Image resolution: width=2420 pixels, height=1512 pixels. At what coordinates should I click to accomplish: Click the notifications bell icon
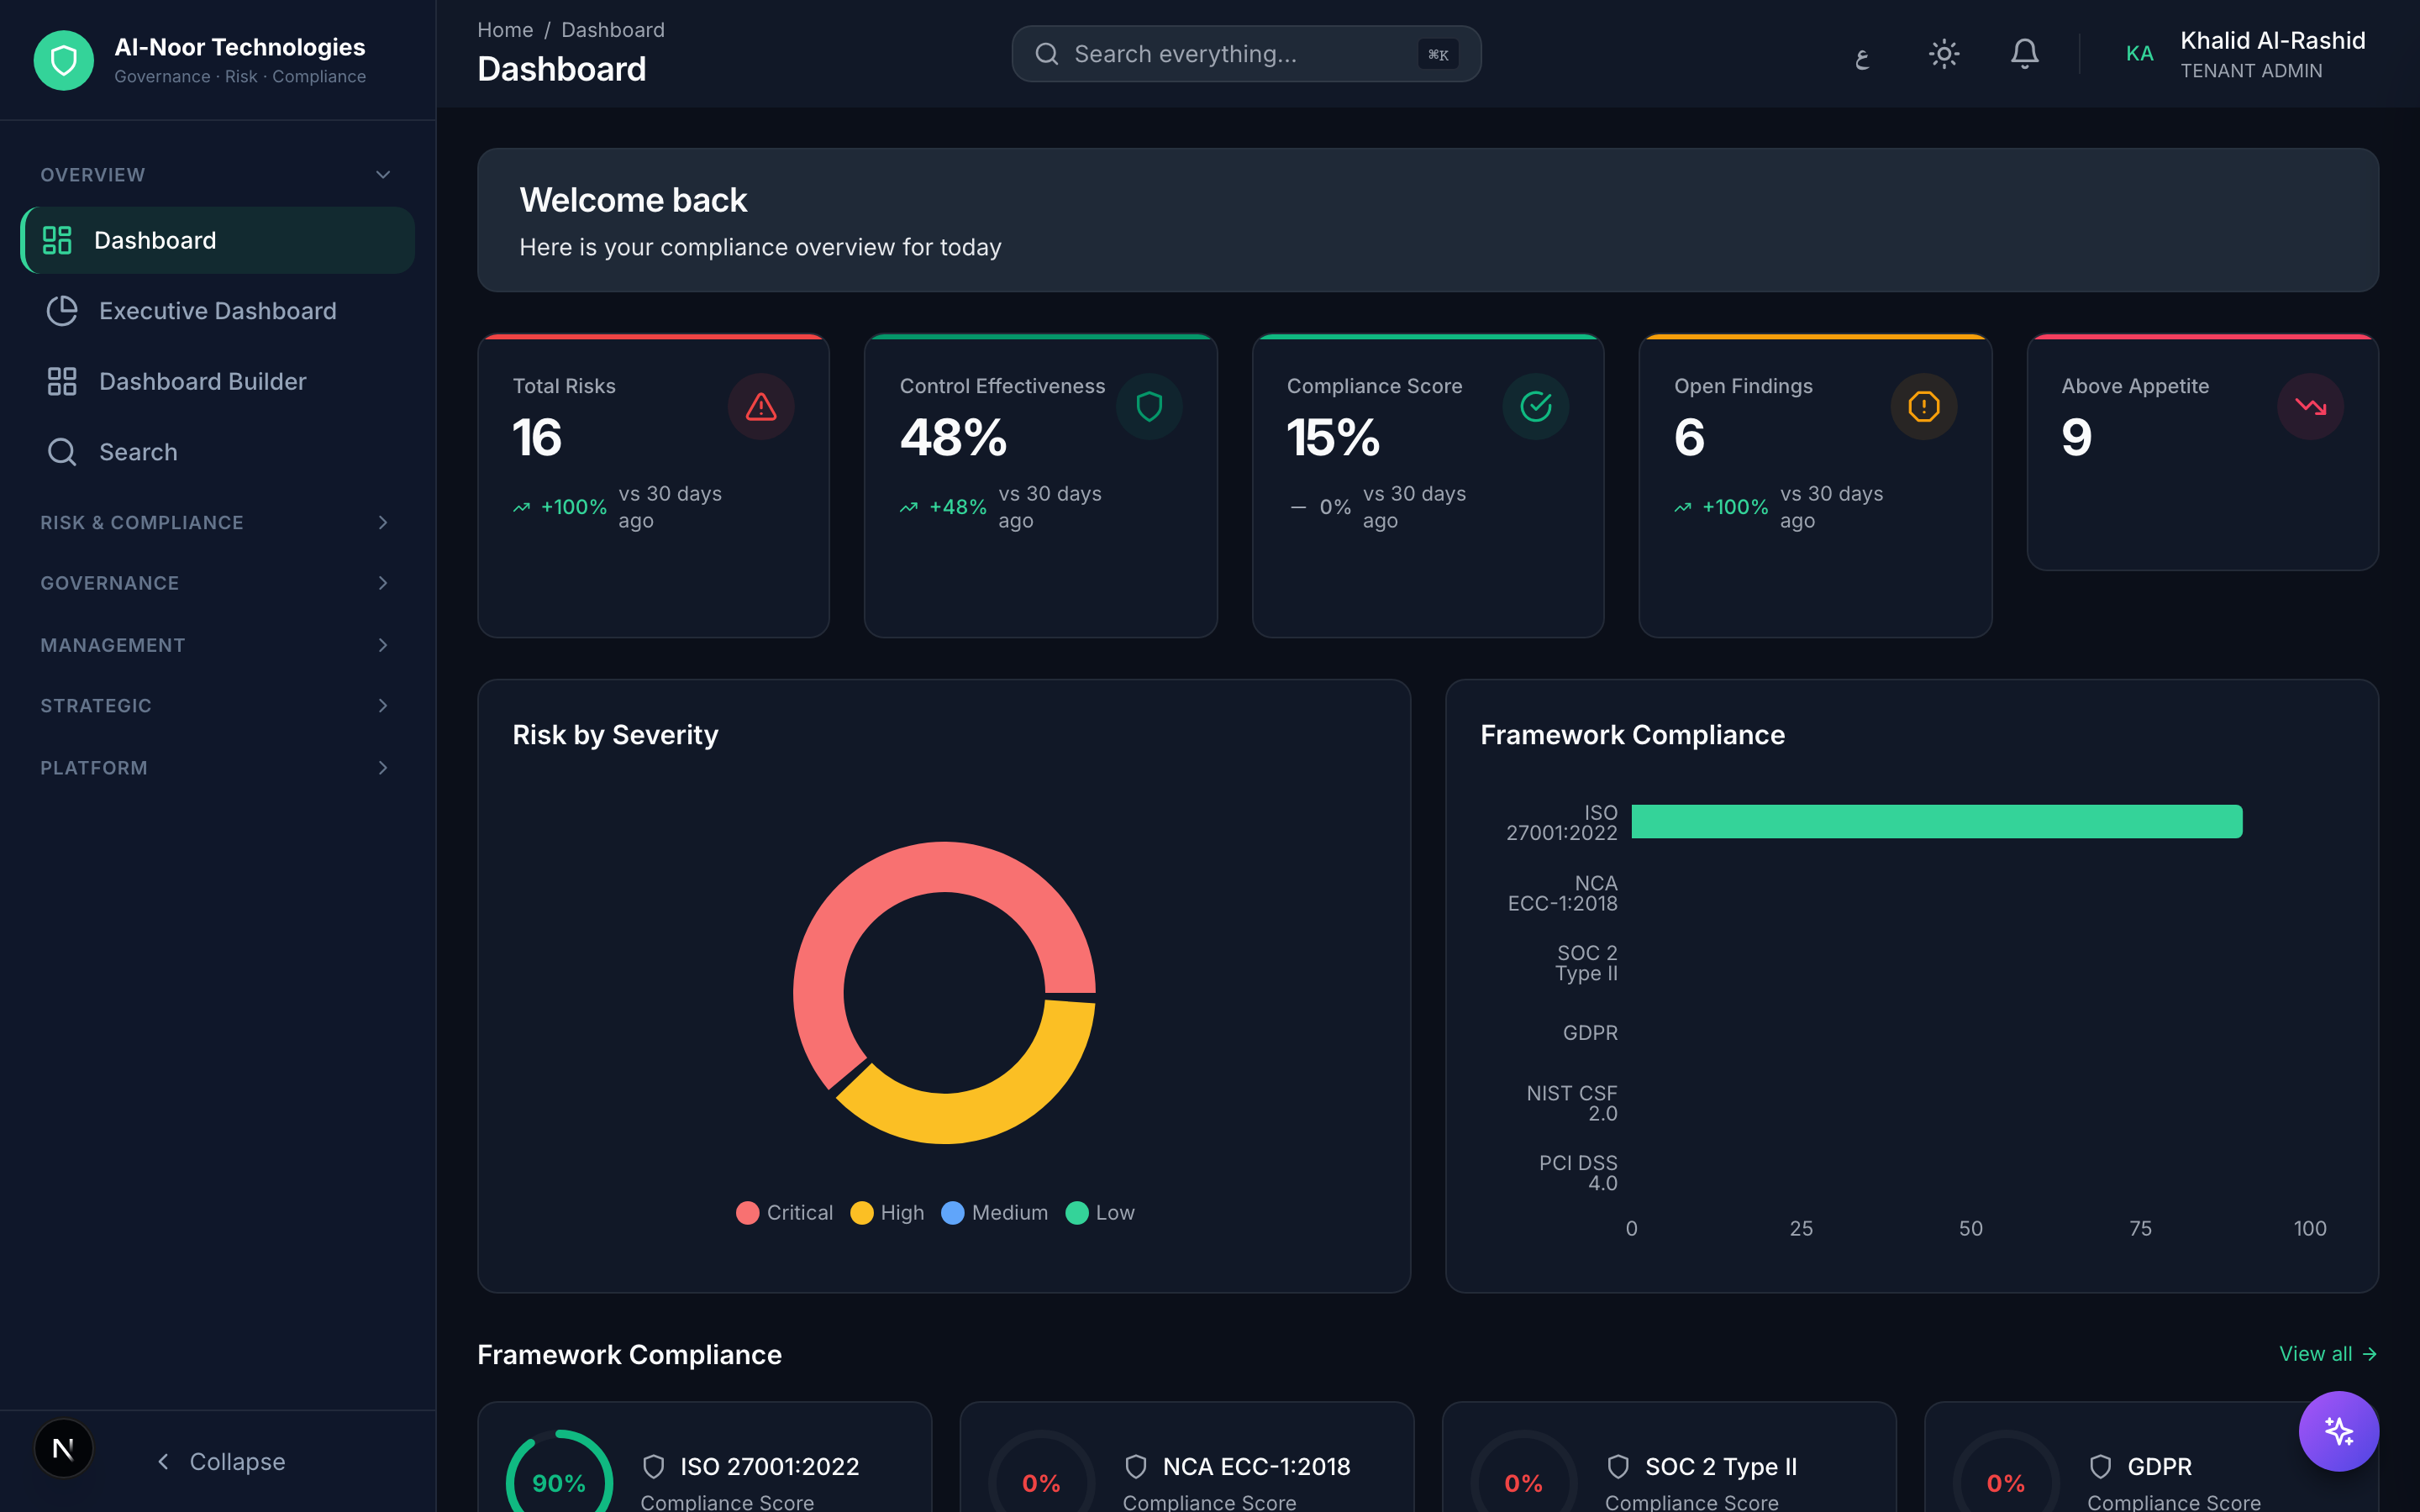[x=2024, y=54]
